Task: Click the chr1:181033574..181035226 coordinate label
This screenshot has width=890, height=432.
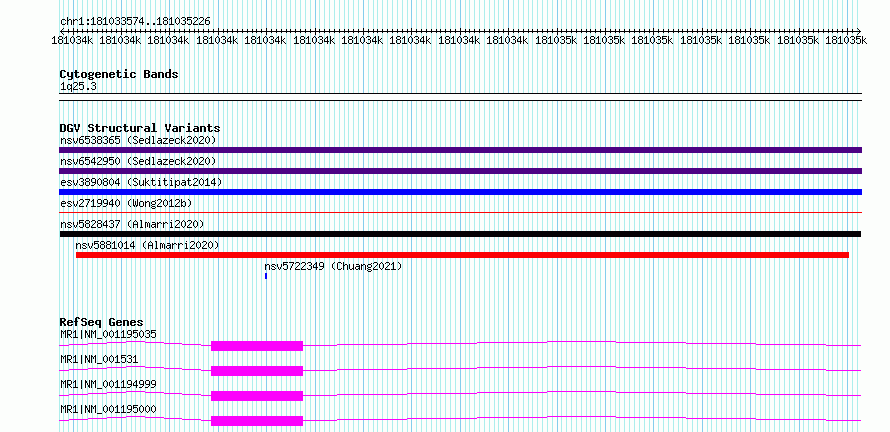Action: (135, 22)
